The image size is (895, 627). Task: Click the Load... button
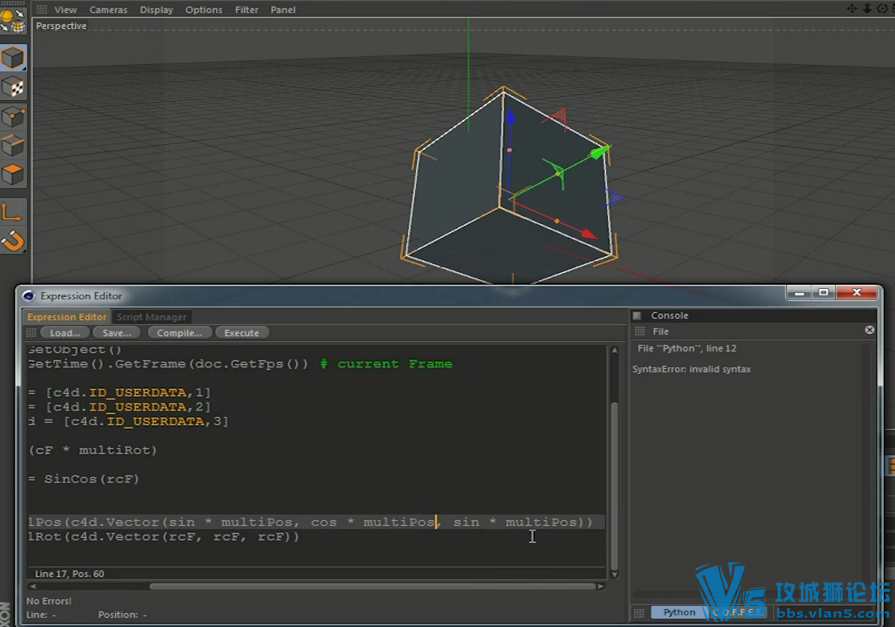tap(64, 333)
